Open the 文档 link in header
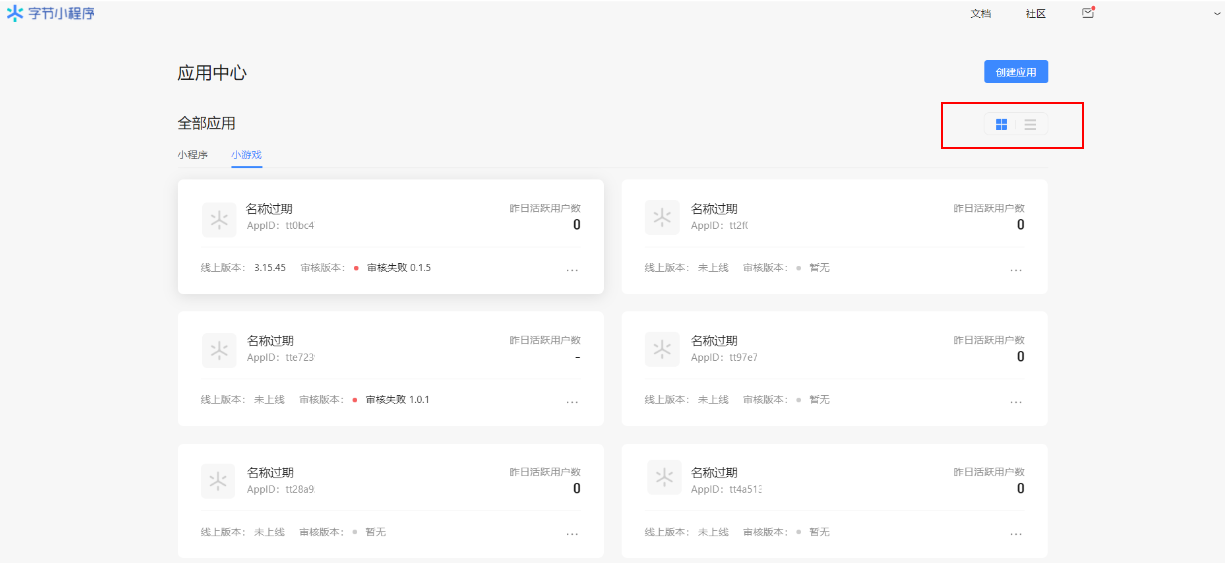This screenshot has height=563, width=1225. 980,14
